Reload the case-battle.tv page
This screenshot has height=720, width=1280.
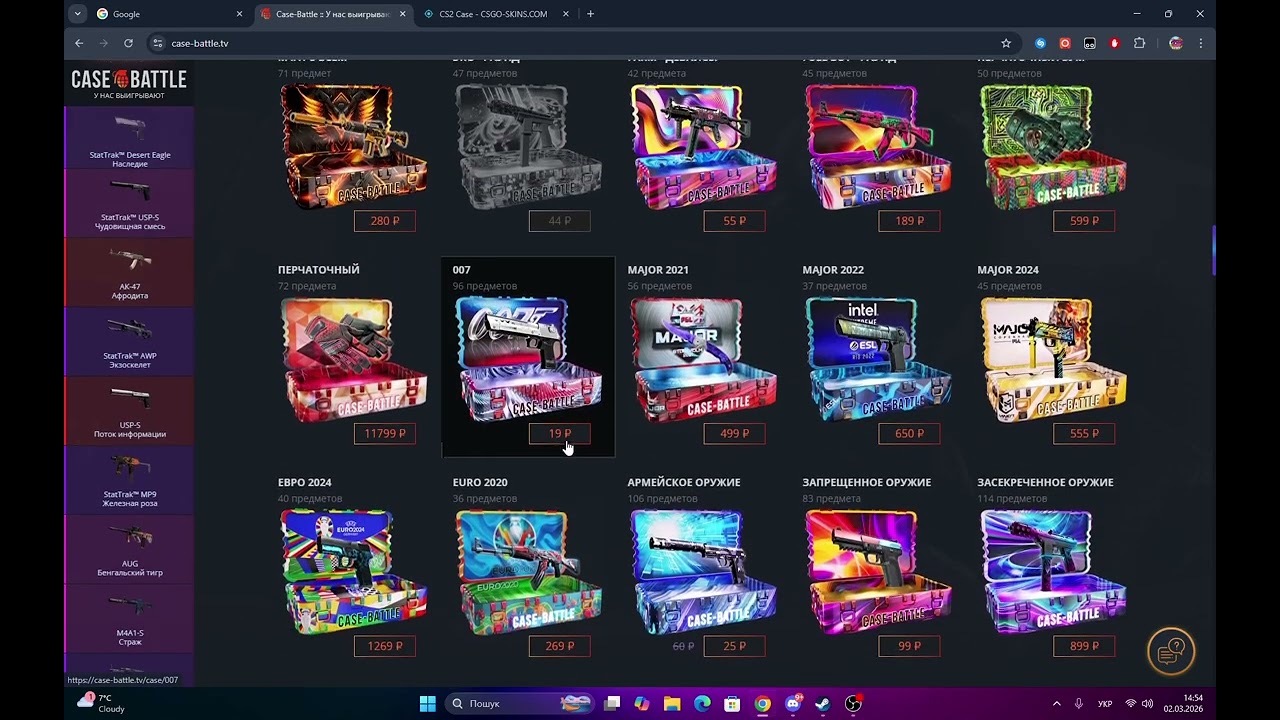point(128,43)
